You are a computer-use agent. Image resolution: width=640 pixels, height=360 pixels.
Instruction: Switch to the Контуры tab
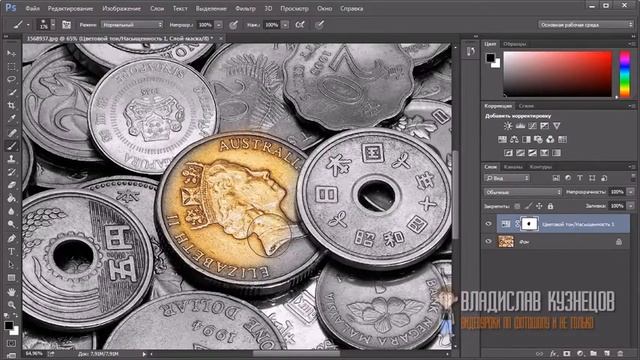(540, 167)
